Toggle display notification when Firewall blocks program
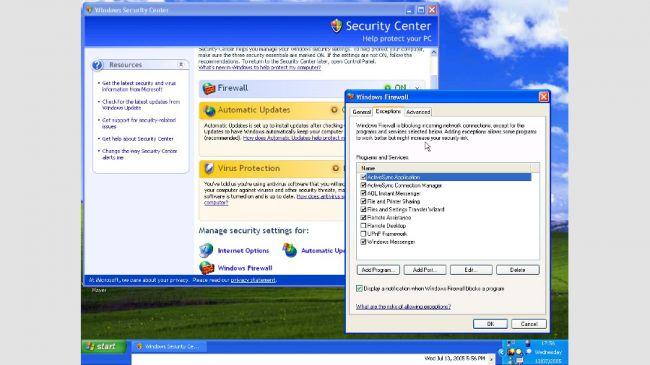Image resolution: width=650 pixels, height=365 pixels. tap(359, 288)
